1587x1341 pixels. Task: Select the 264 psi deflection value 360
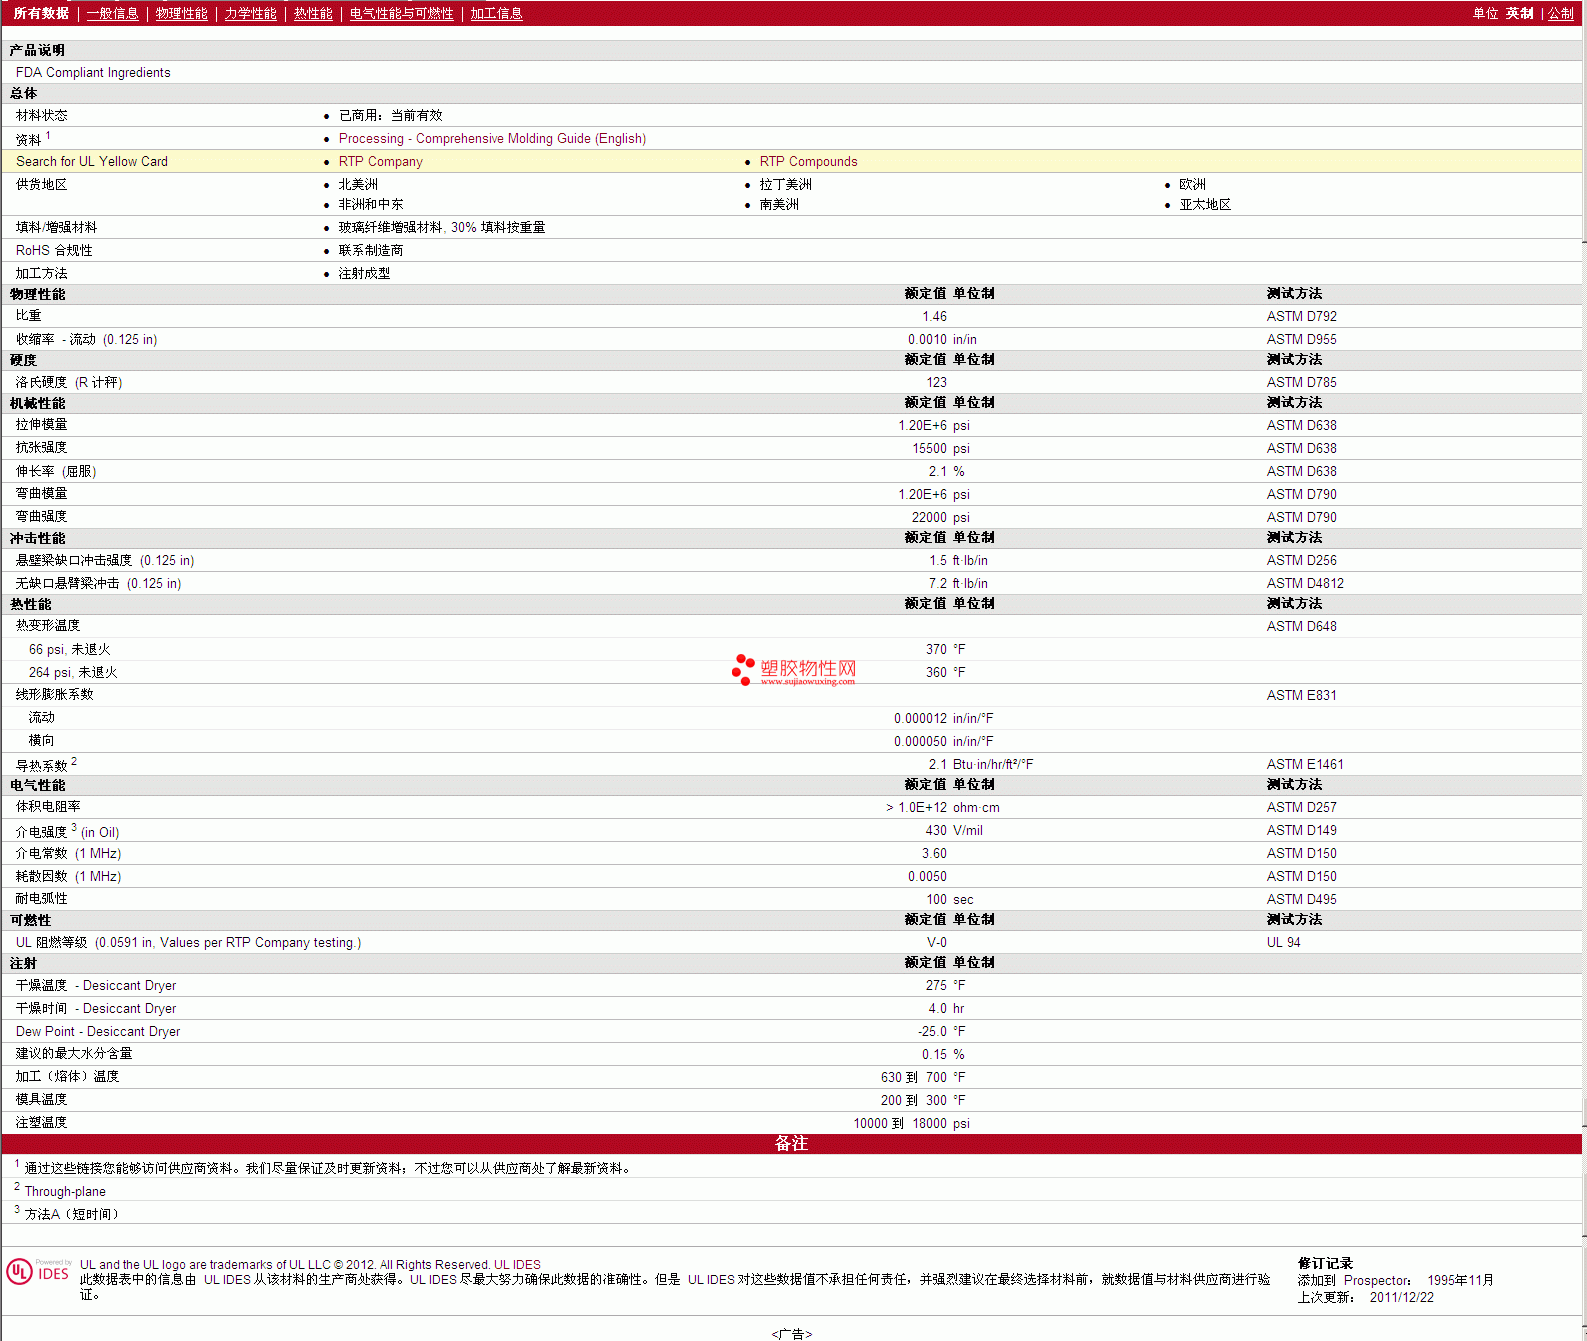pyautogui.click(x=936, y=672)
